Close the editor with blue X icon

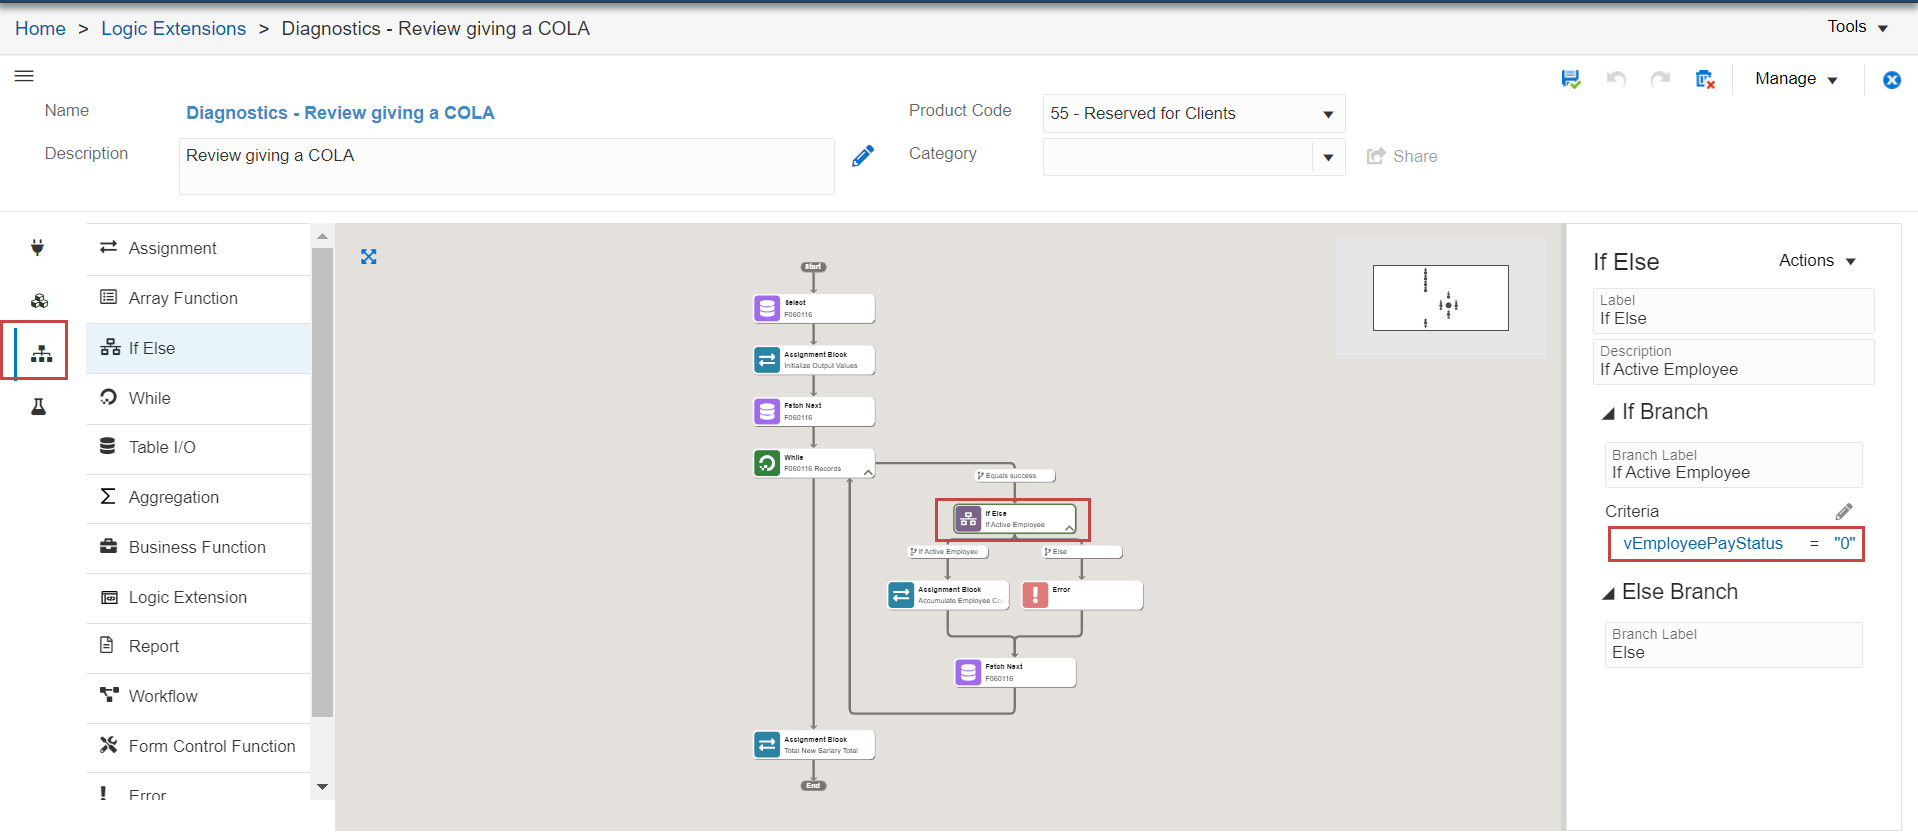click(1892, 80)
